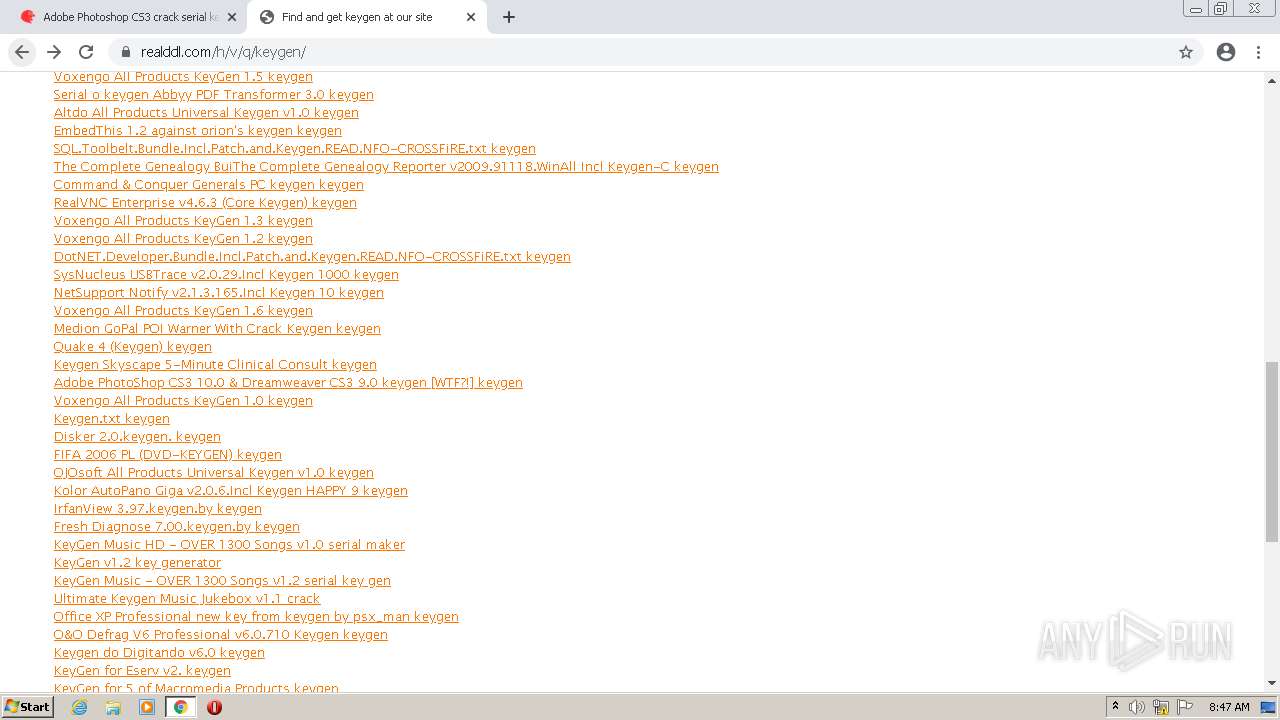Click the 8:47 AM clock
The width and height of the screenshot is (1280, 720).
point(1229,707)
